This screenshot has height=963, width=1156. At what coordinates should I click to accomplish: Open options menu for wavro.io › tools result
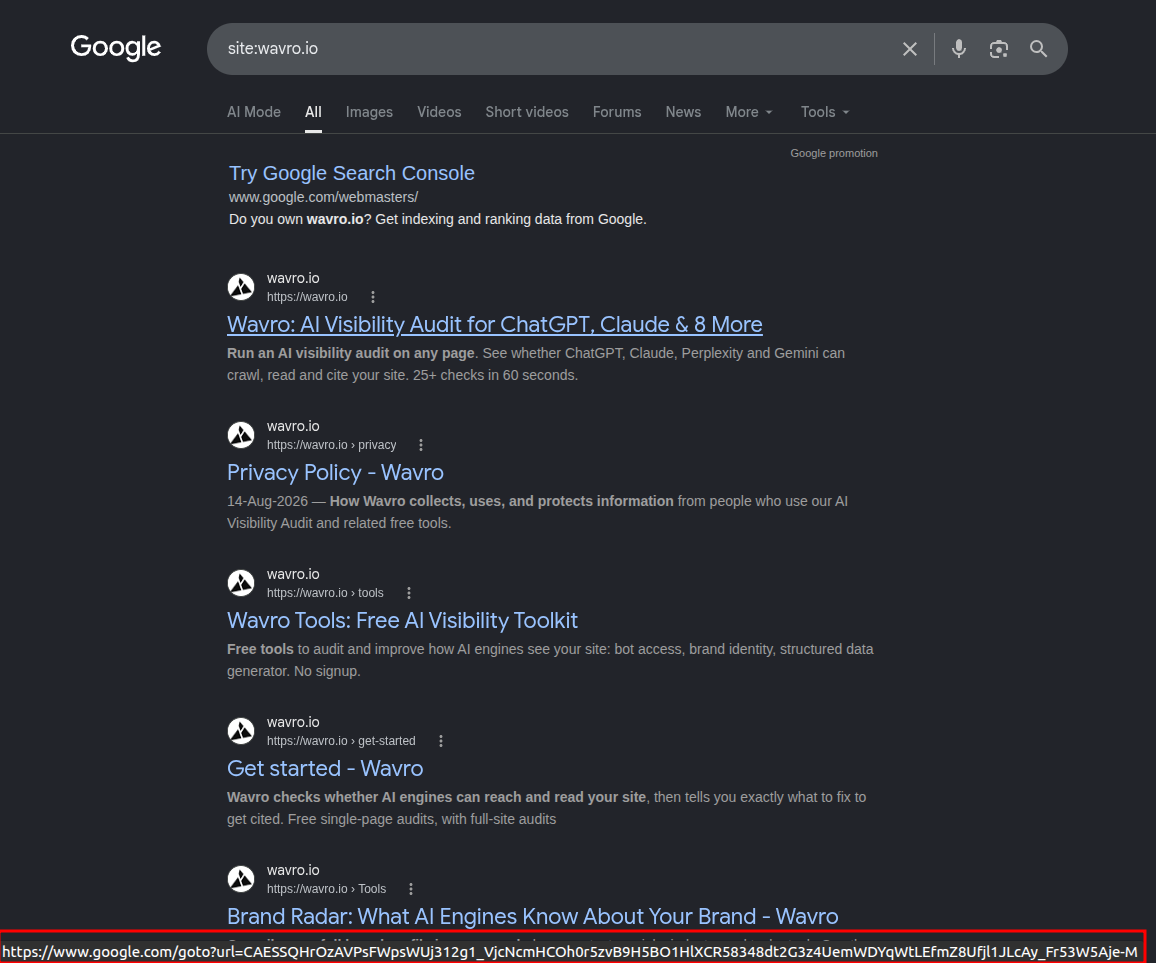coord(409,594)
